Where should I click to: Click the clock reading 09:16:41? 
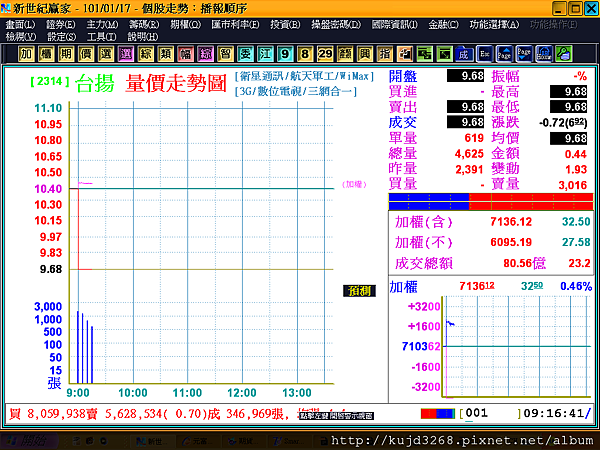coord(553,413)
